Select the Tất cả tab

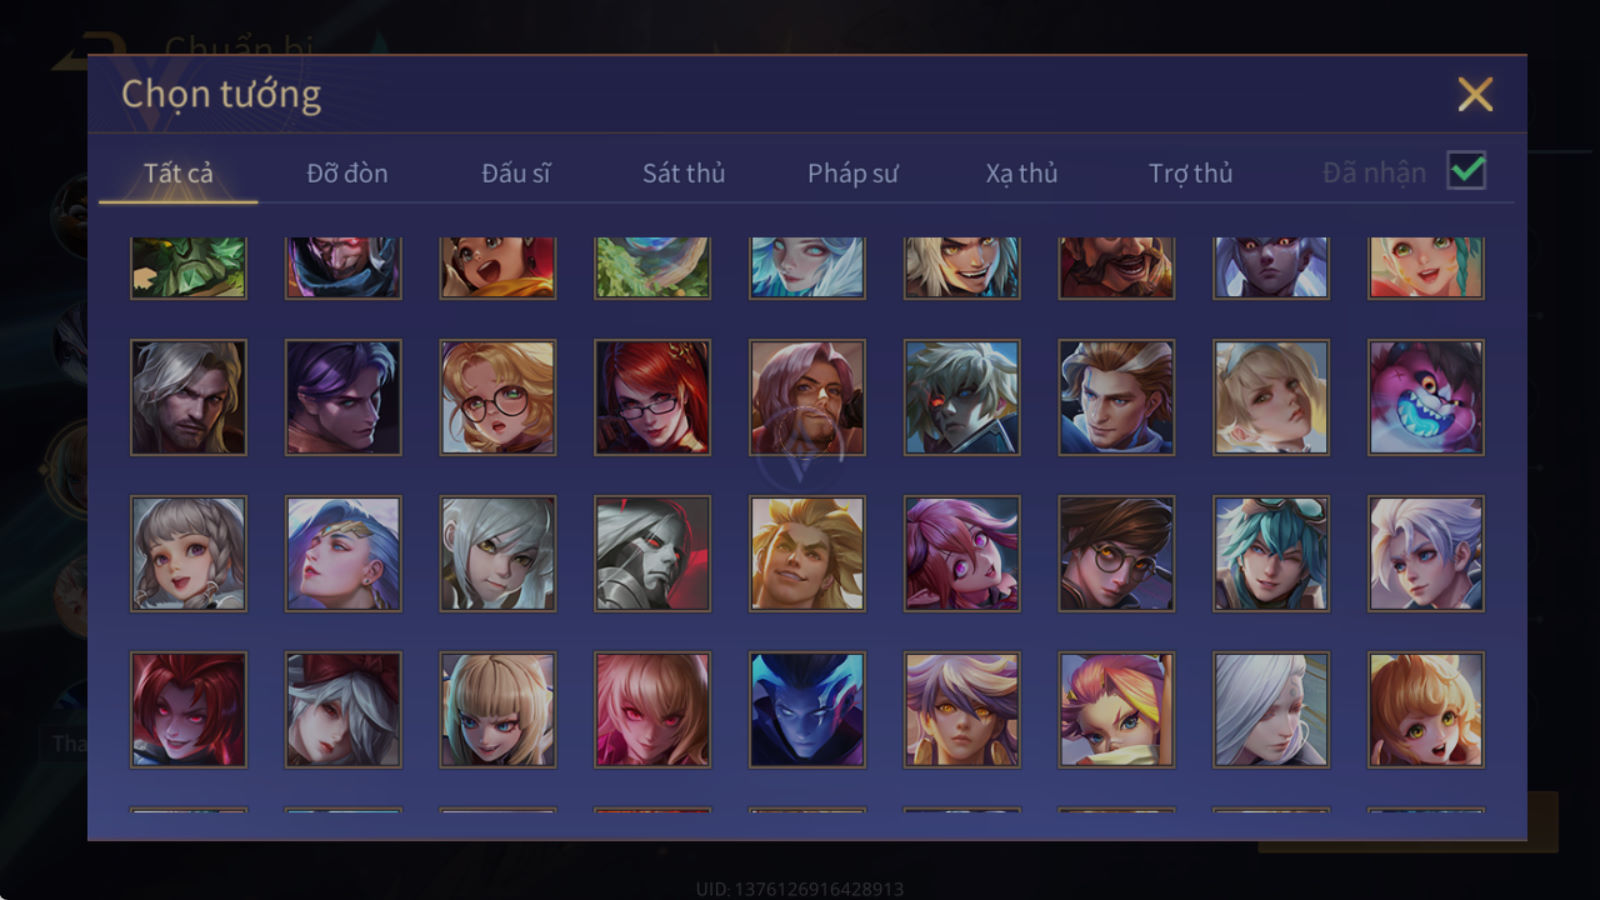(x=178, y=173)
